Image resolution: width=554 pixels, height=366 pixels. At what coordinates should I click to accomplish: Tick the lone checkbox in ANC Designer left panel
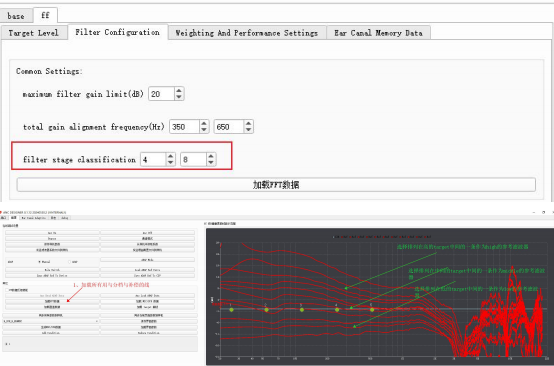coord(7,290)
